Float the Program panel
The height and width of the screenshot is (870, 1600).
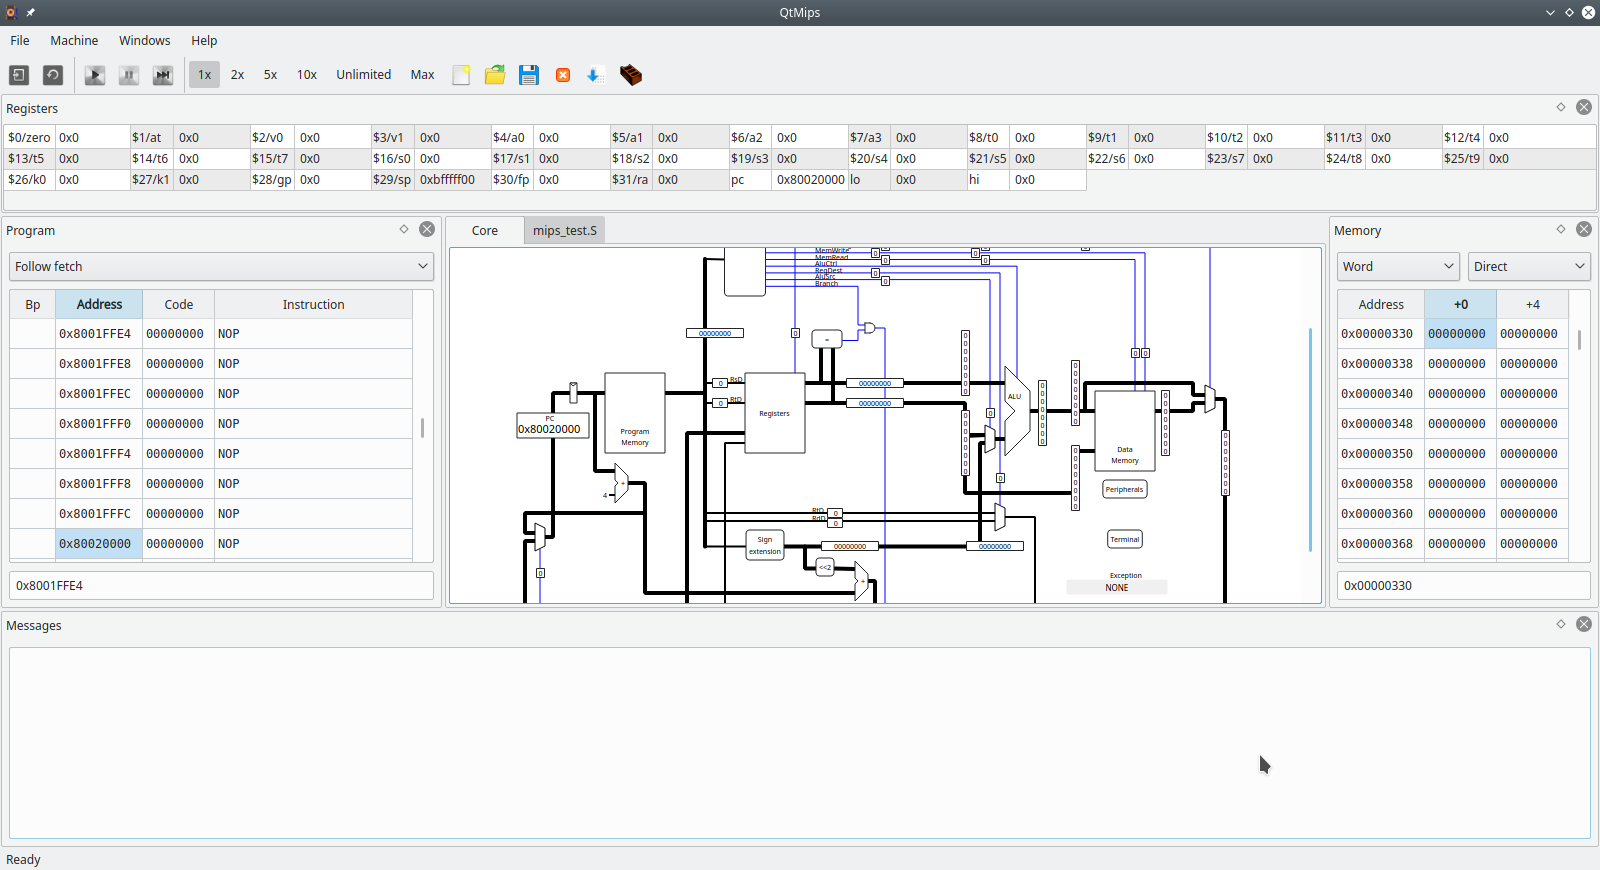(x=404, y=229)
